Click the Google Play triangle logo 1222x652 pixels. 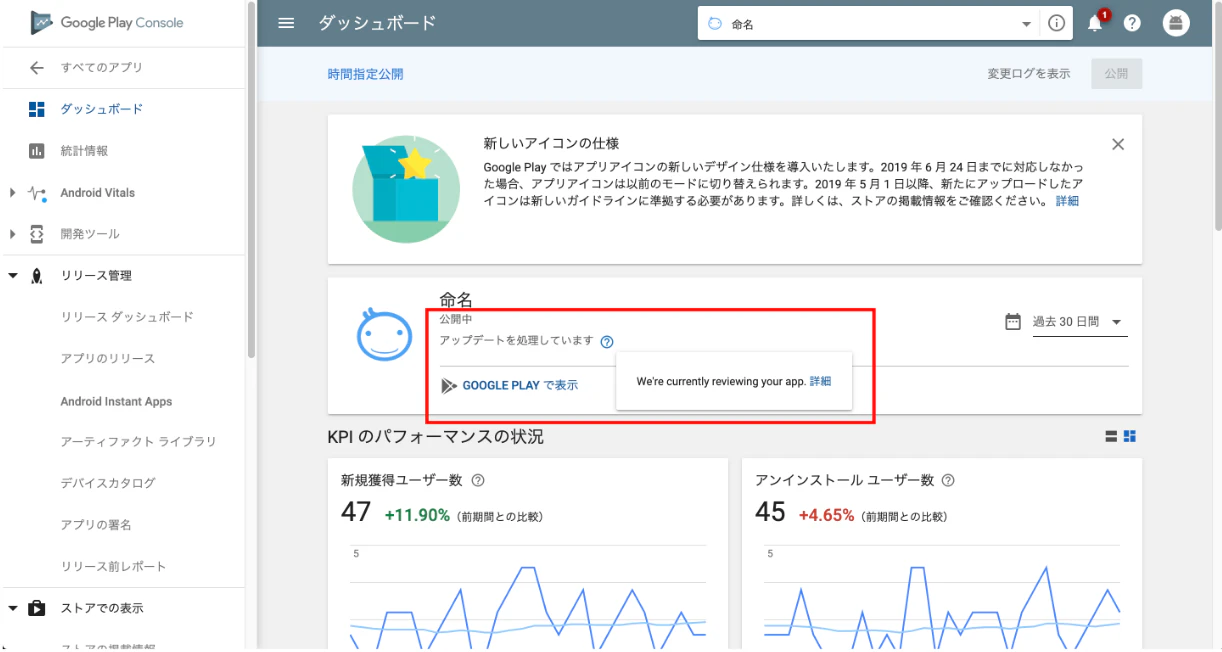(x=449, y=385)
